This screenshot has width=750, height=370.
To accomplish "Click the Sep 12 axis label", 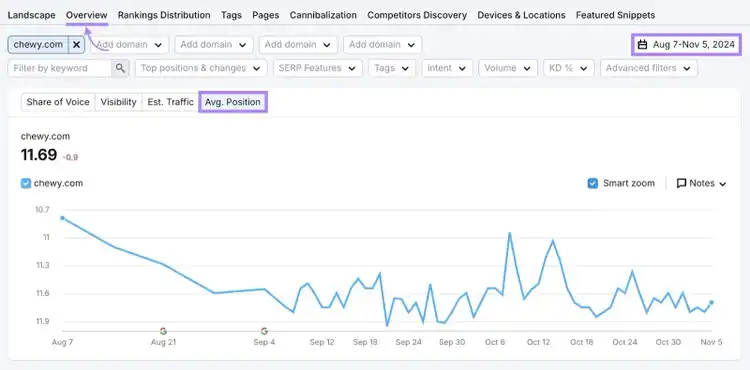I will pyautogui.click(x=322, y=342).
